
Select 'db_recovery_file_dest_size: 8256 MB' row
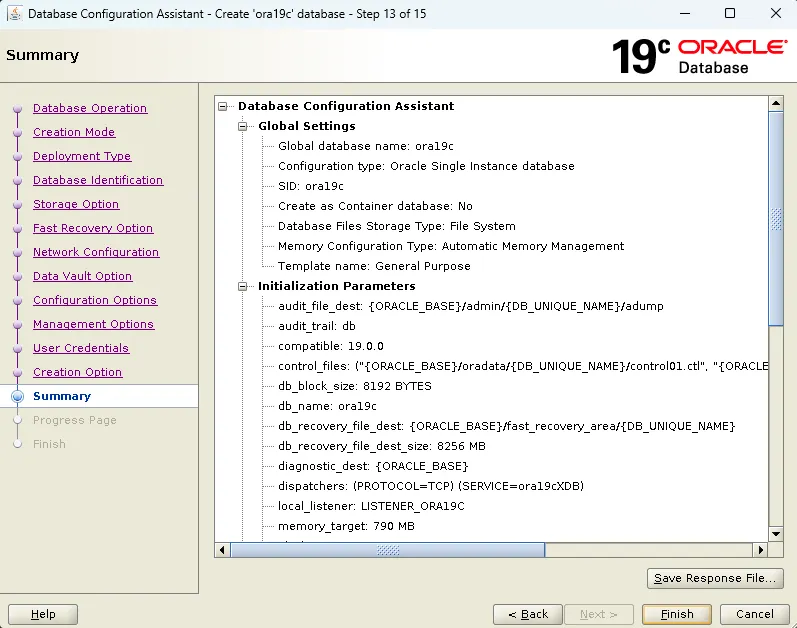(x=382, y=446)
